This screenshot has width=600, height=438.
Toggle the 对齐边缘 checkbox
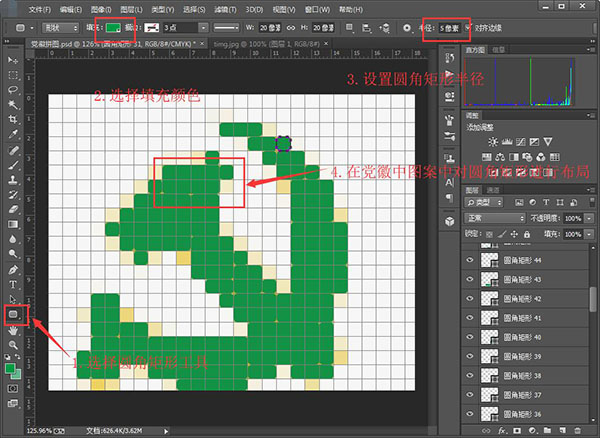click(468, 28)
